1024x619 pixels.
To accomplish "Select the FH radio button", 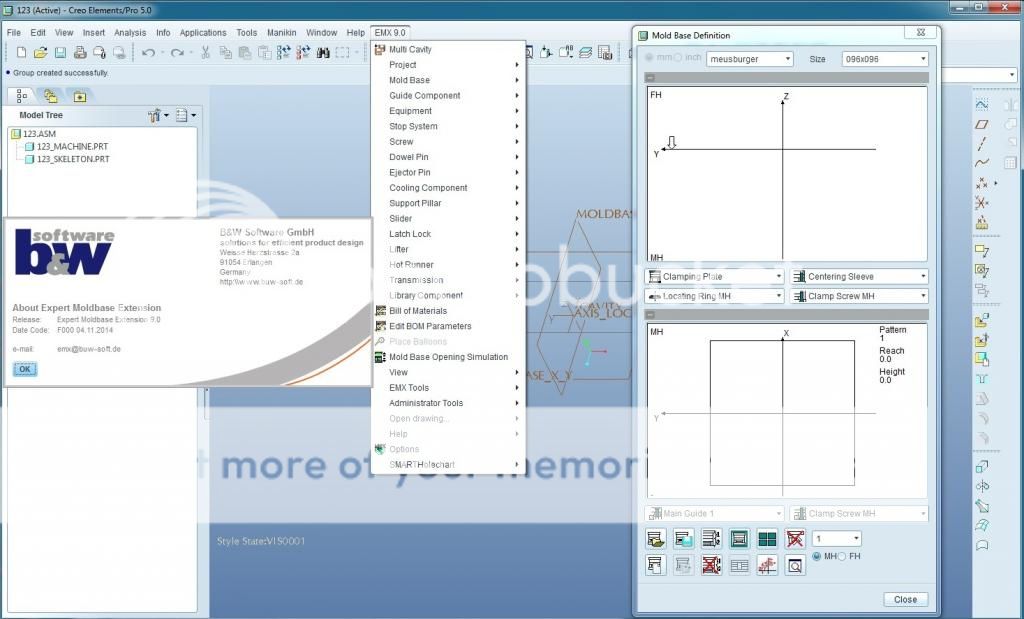I will 842,556.
